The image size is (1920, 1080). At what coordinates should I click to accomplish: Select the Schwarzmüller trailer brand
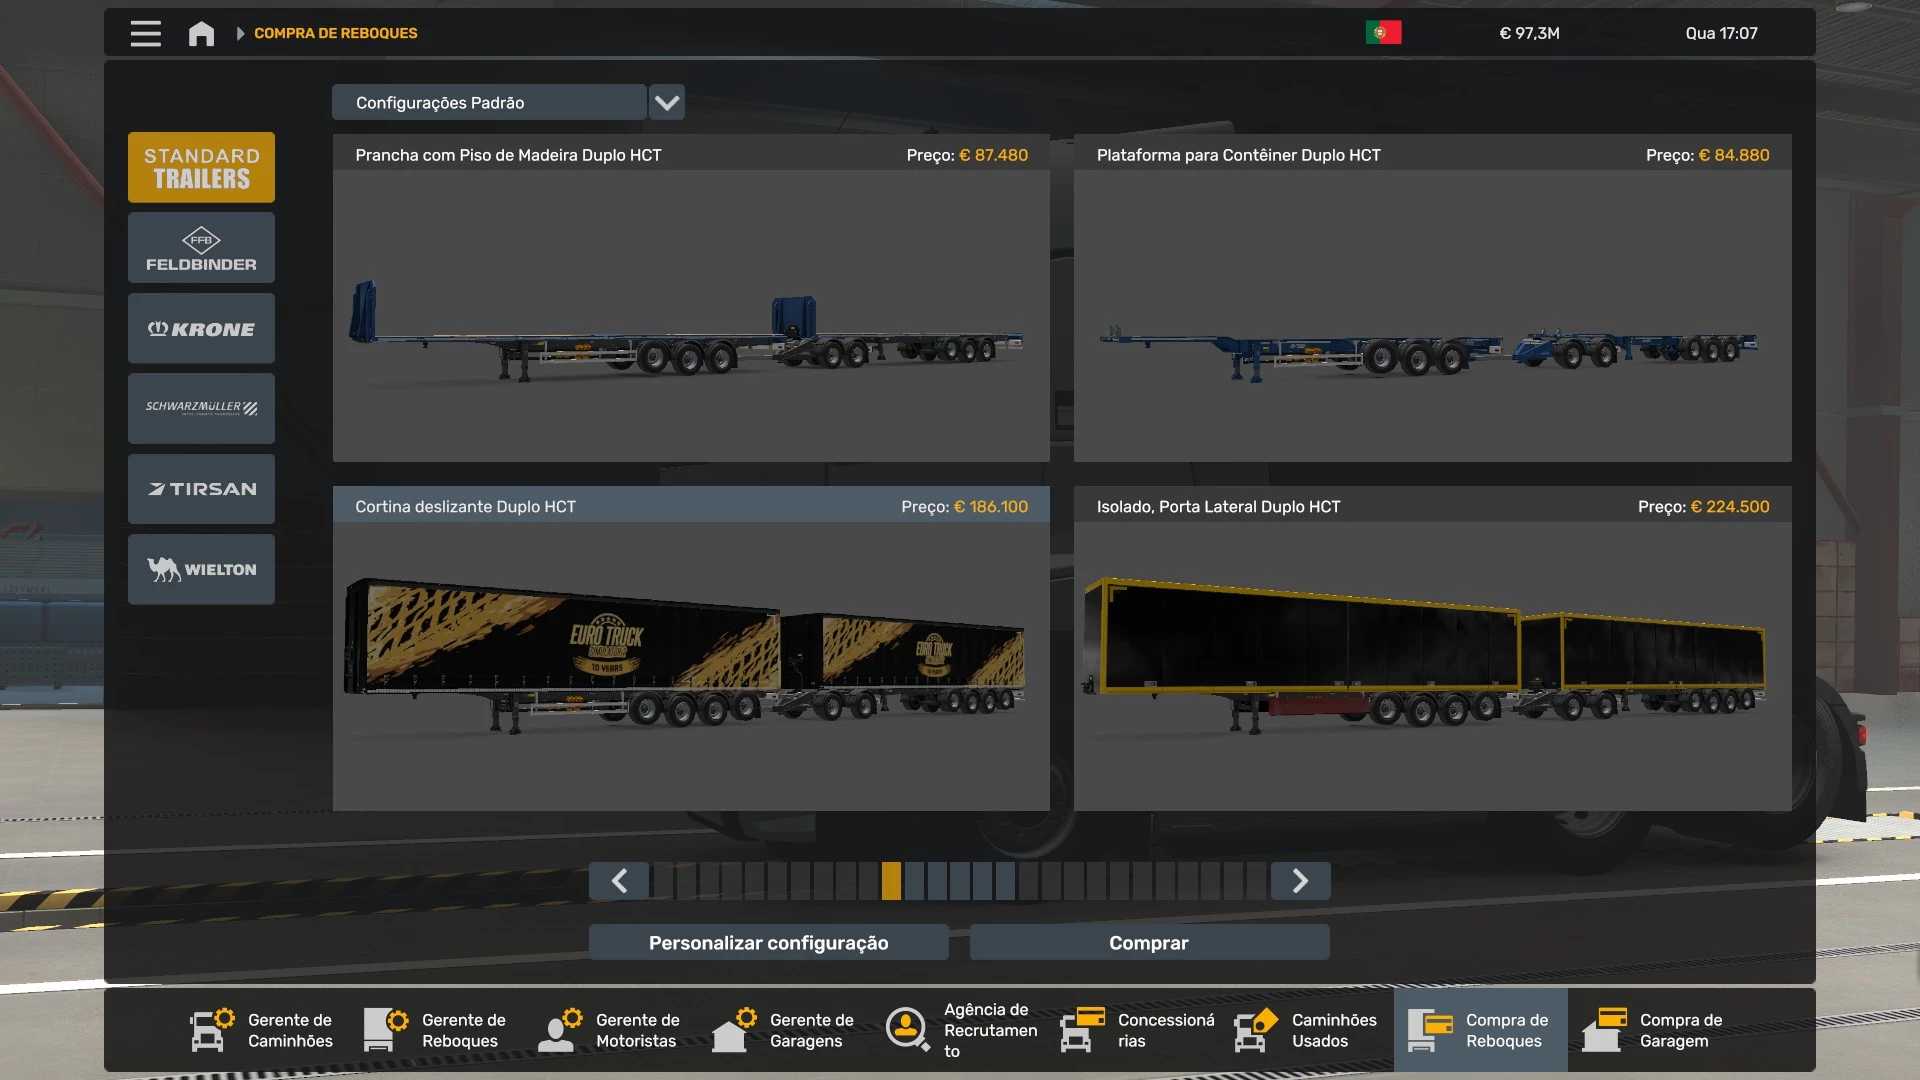point(201,408)
